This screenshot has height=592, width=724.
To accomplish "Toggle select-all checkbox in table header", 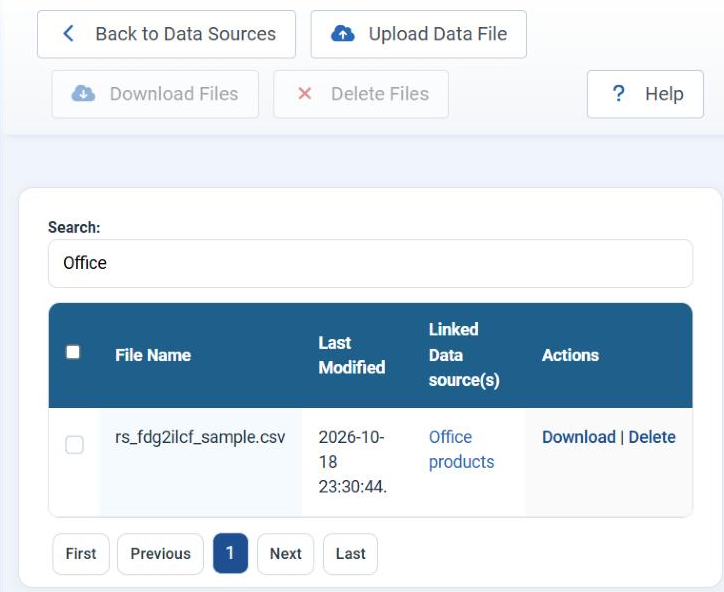I will pyautogui.click(x=73, y=352).
